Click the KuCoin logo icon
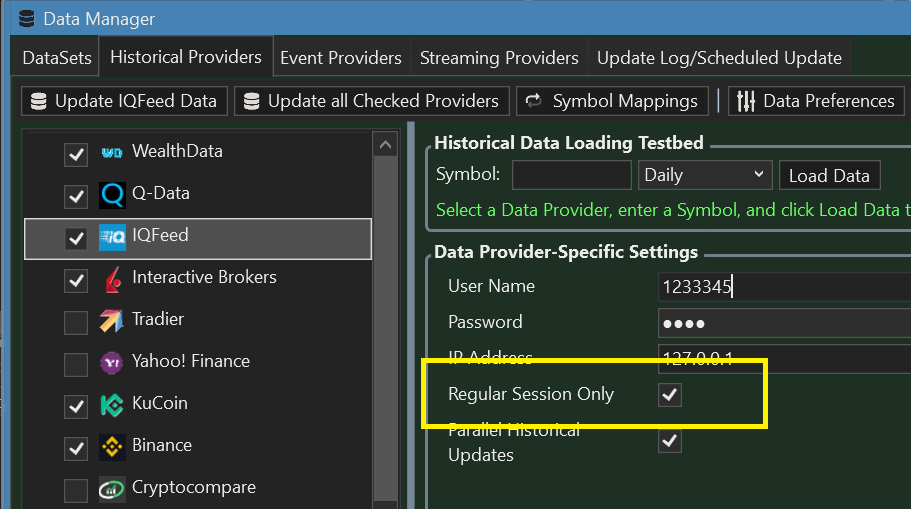 click(112, 406)
